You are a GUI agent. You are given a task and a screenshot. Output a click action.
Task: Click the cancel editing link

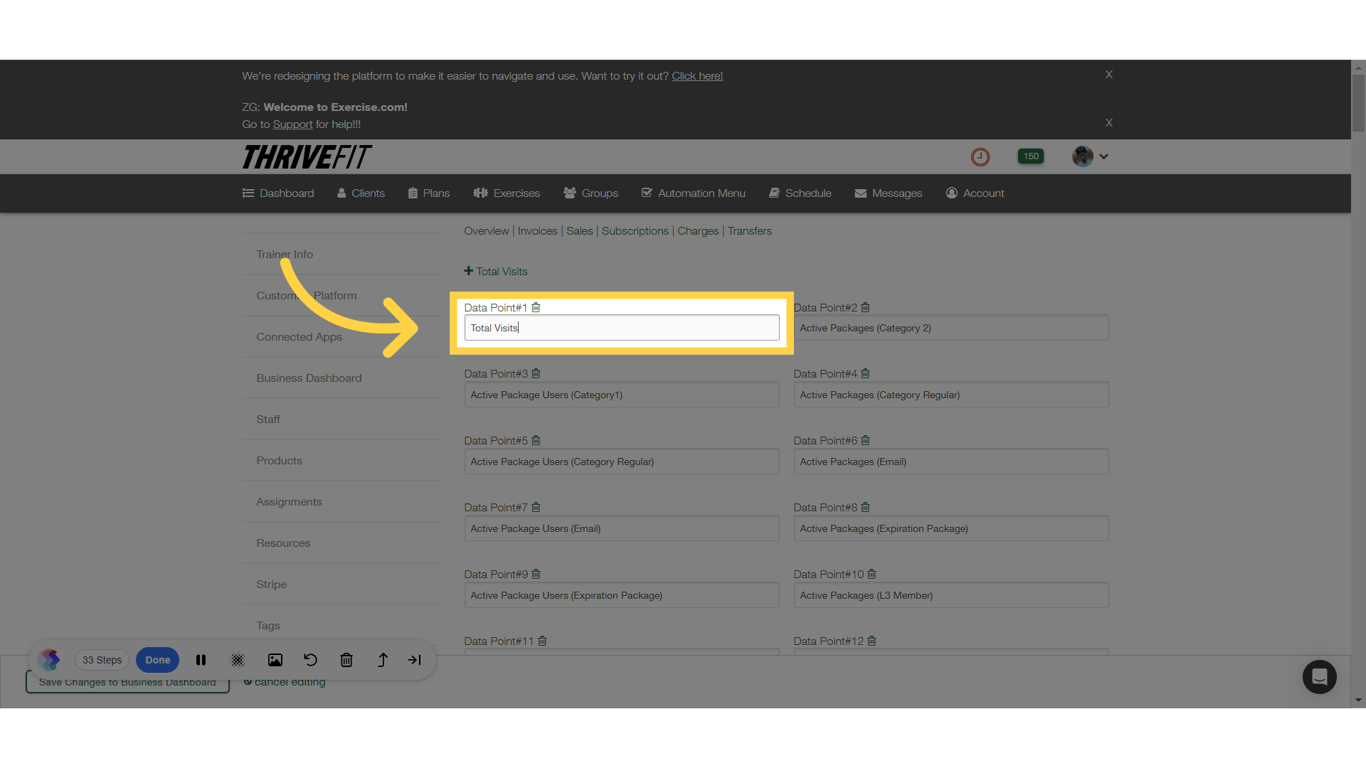(x=285, y=682)
